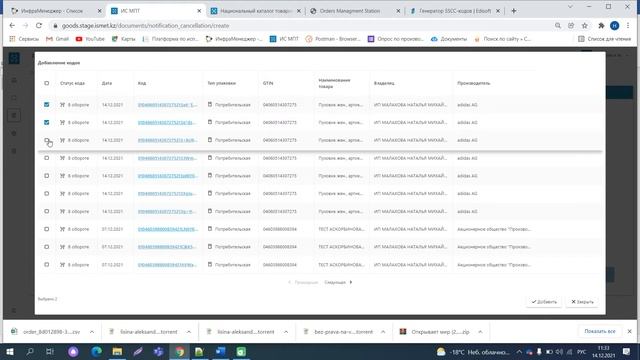This screenshot has width=640, height=360.
Task: Open File Explorer from taskbar
Action: tap(117, 351)
